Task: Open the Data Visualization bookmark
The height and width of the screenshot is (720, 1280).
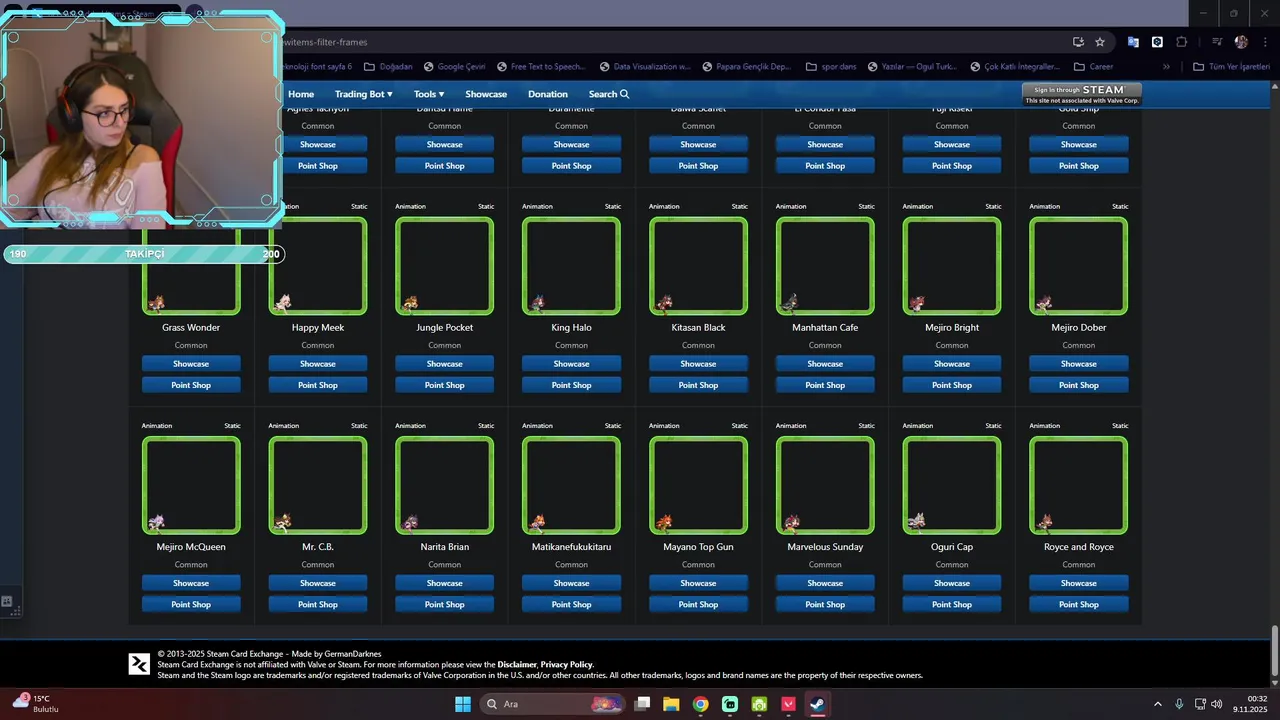Action: tap(645, 67)
